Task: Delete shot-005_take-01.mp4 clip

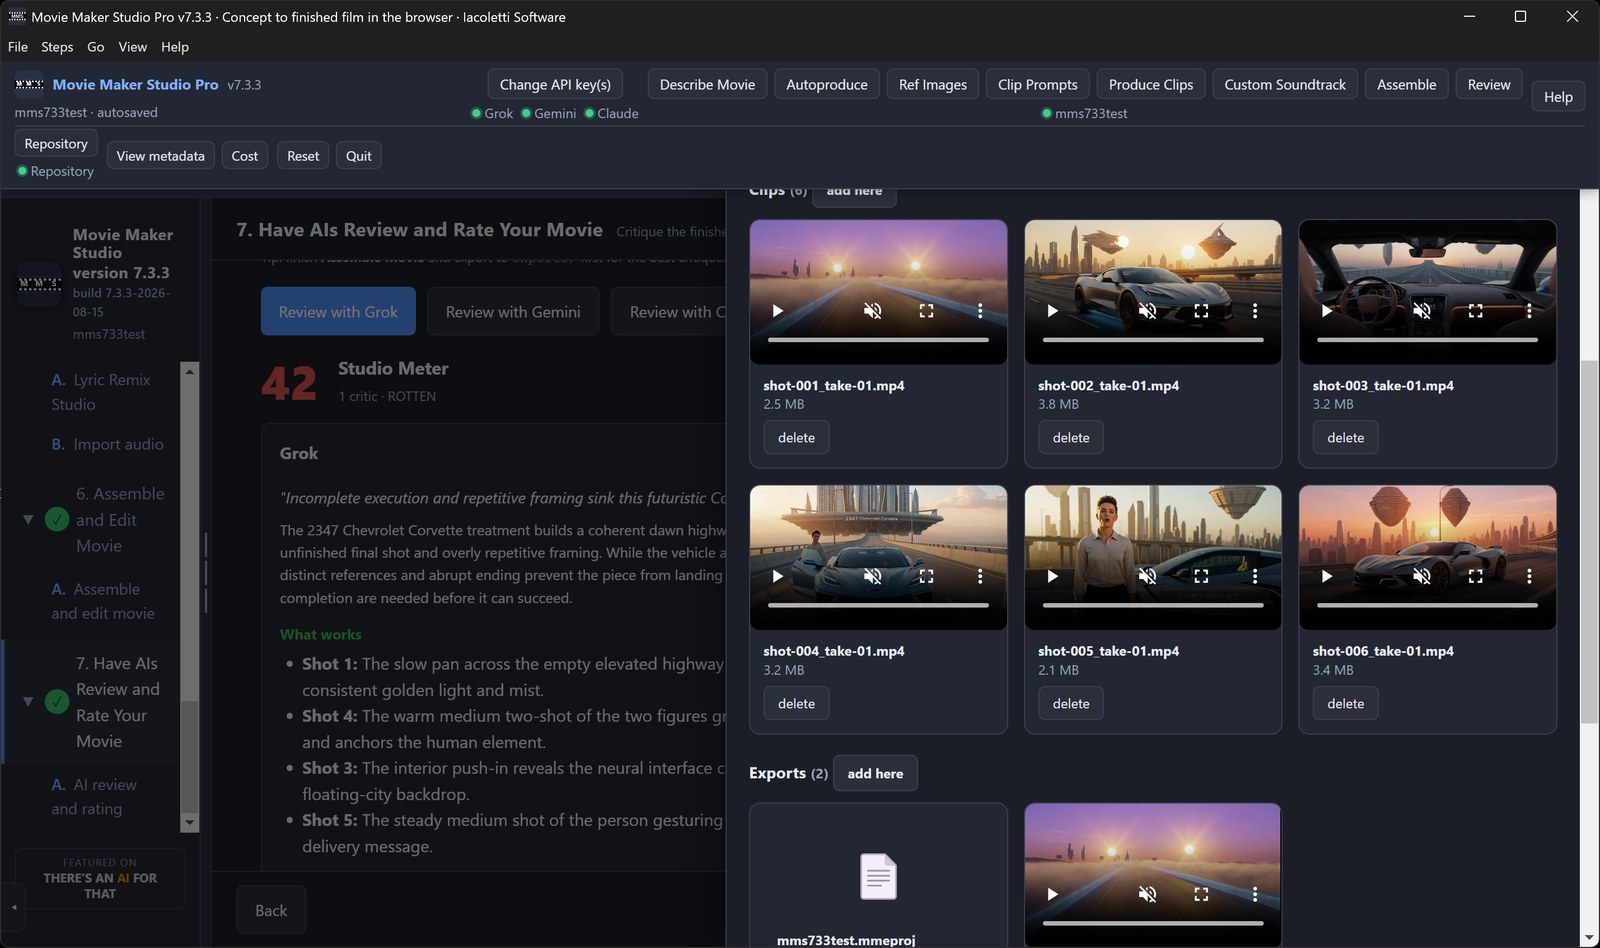Action: [1071, 704]
